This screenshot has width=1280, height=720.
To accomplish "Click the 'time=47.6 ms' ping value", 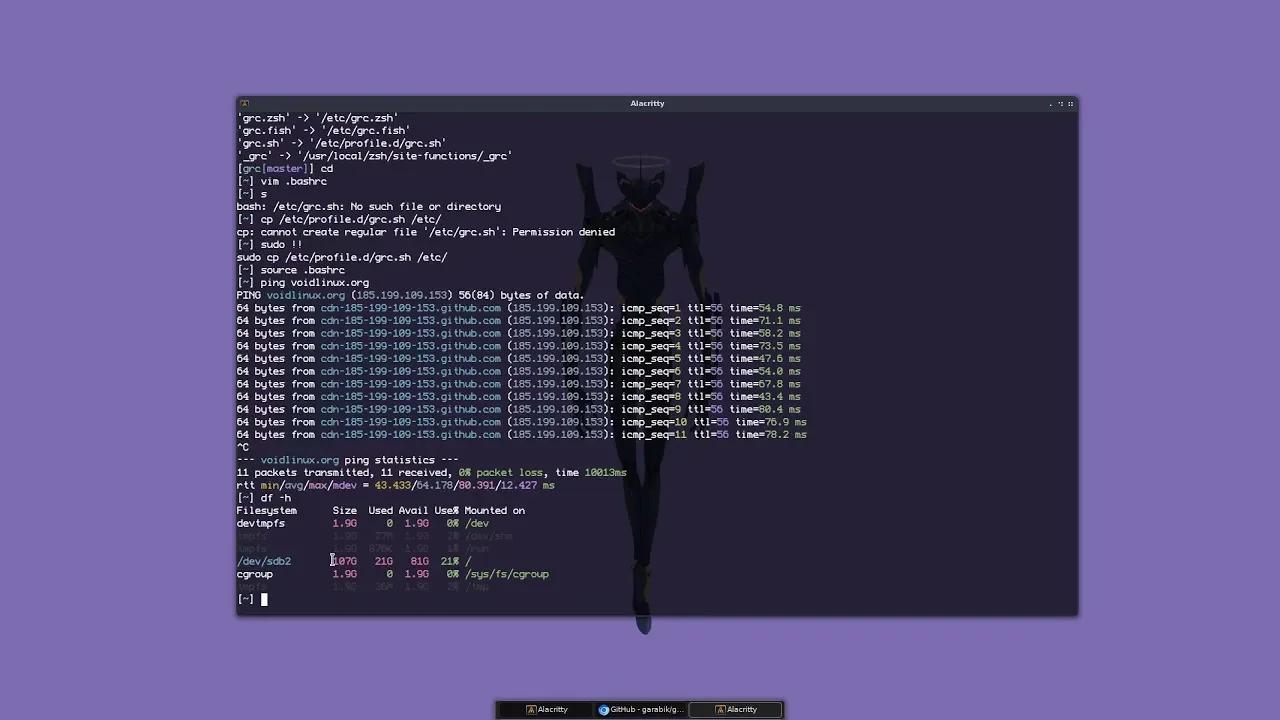I will pyautogui.click(x=765, y=359).
